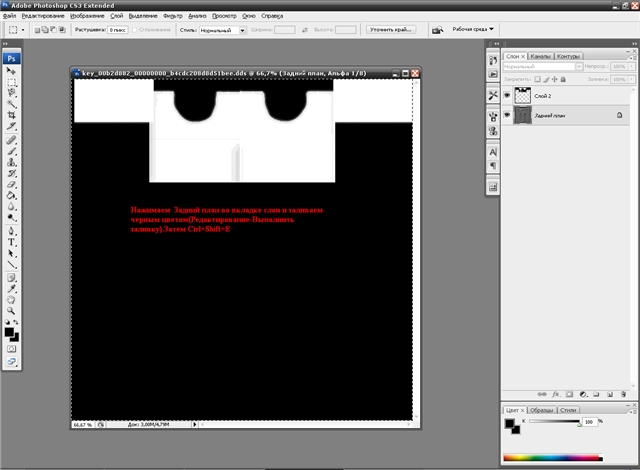Toggle visibility of Задний план layer
Viewport: 640px width, 470px height.
click(x=507, y=116)
